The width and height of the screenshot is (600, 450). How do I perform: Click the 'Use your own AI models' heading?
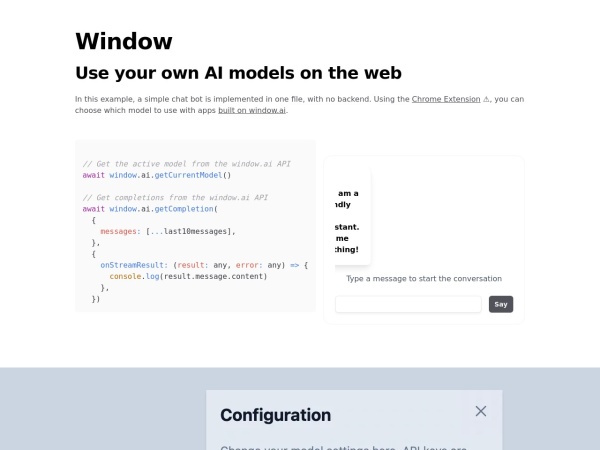(x=238, y=73)
